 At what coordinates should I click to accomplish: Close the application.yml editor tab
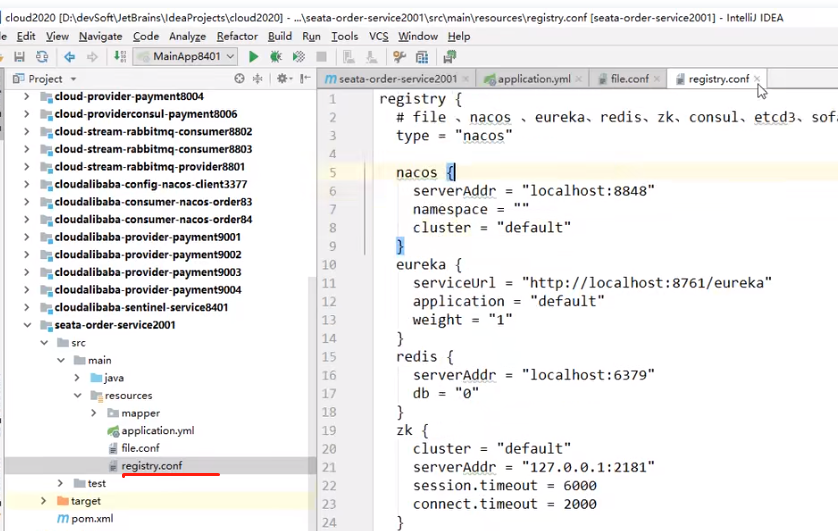click(579, 79)
